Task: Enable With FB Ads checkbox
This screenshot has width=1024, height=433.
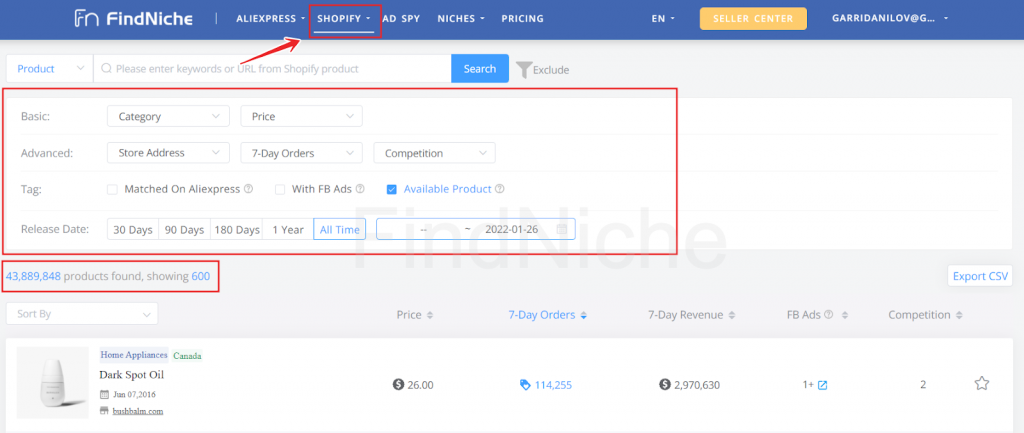Action: tap(280, 189)
